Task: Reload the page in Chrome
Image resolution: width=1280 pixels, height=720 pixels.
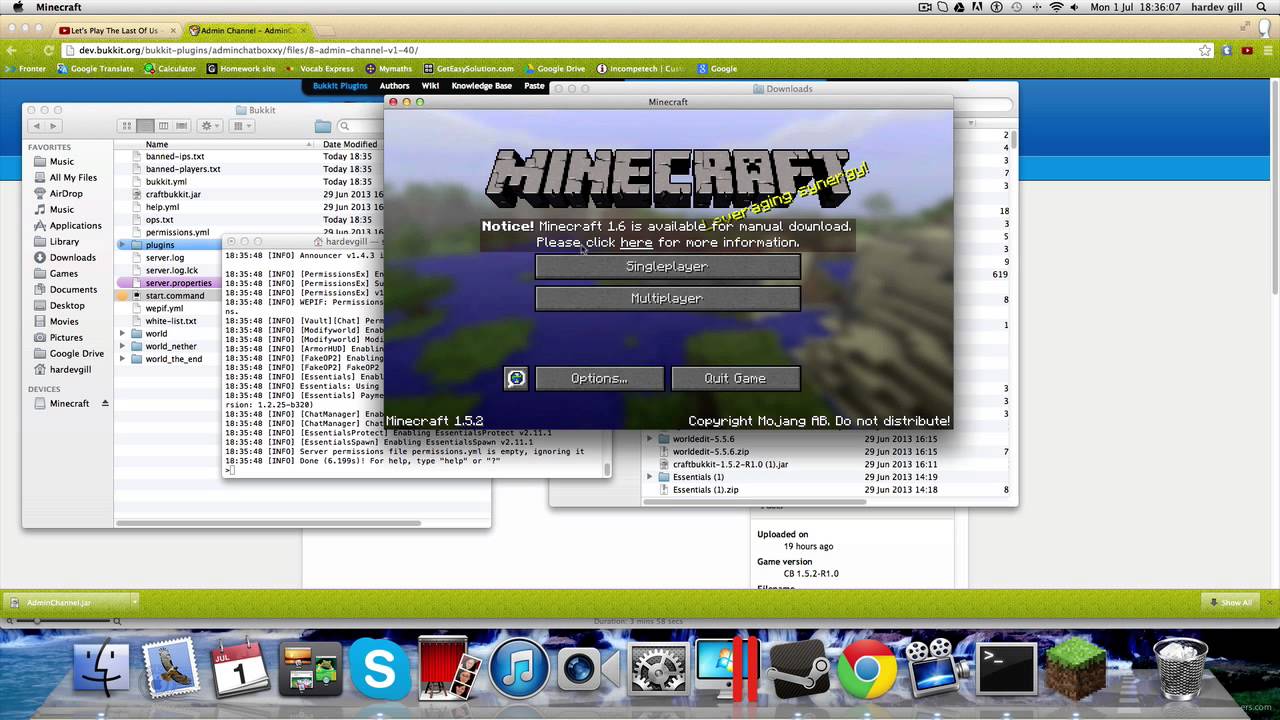Action: pos(49,50)
